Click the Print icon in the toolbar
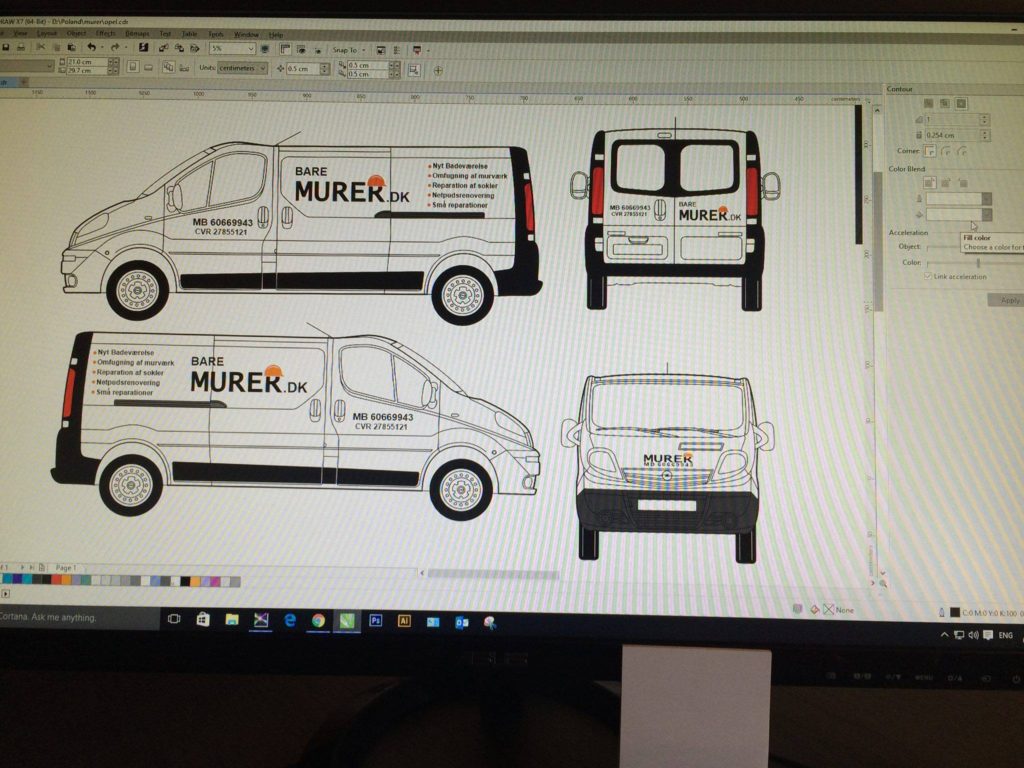Viewport: 1024px width, 768px height. (x=21, y=47)
